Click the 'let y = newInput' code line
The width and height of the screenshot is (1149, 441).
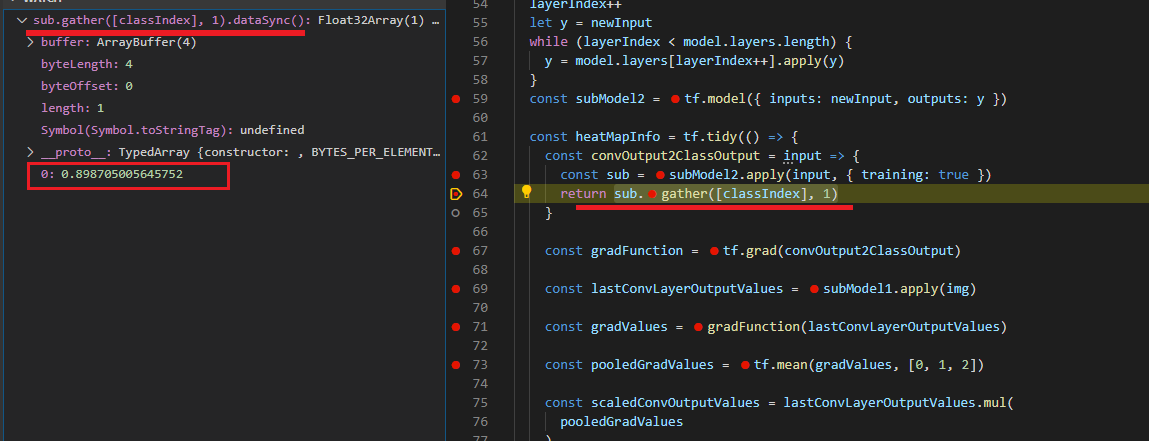591,23
